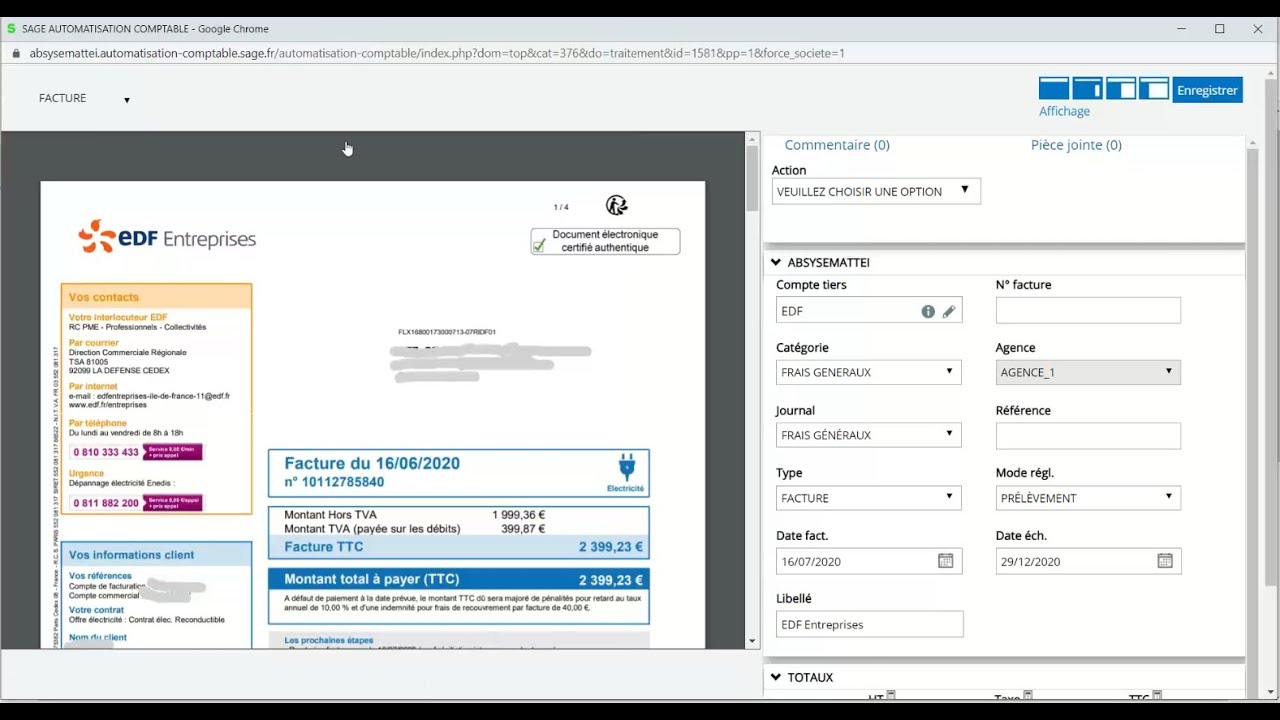
Task: Click the Enregistrer button
Action: 1207,90
